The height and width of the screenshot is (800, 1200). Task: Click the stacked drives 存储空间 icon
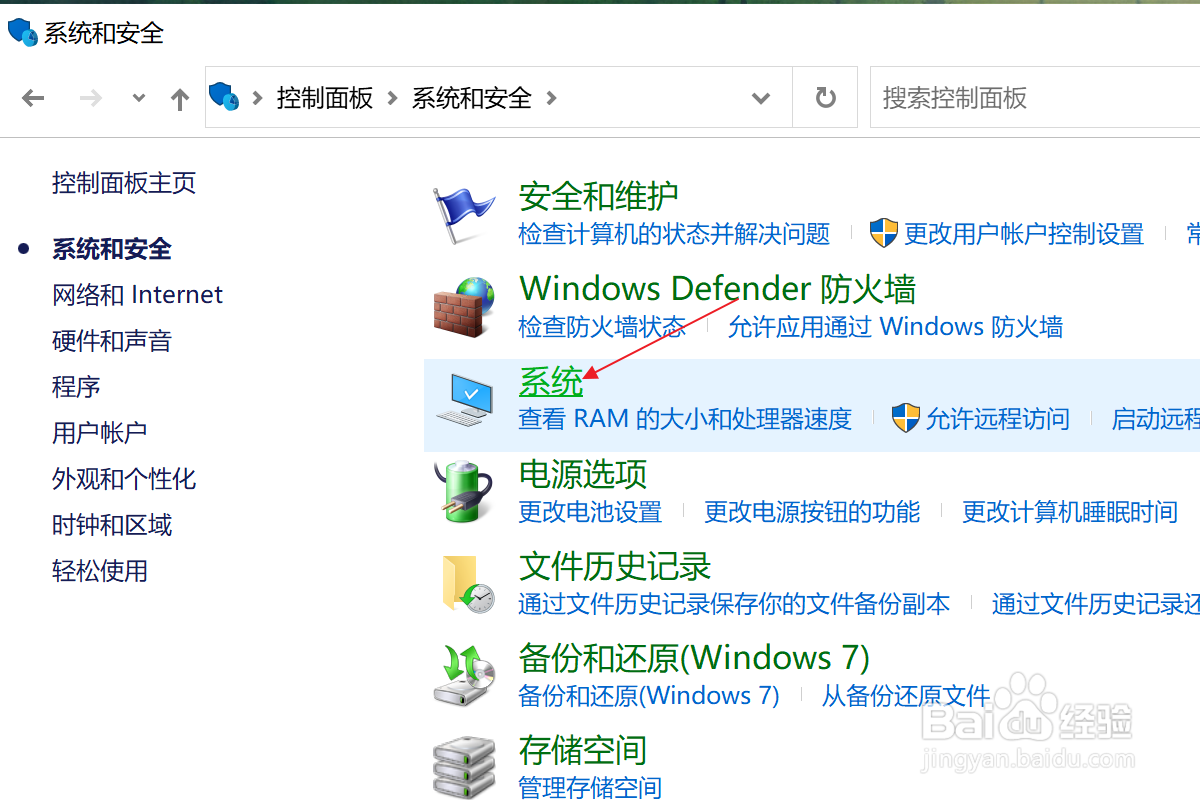[465, 767]
